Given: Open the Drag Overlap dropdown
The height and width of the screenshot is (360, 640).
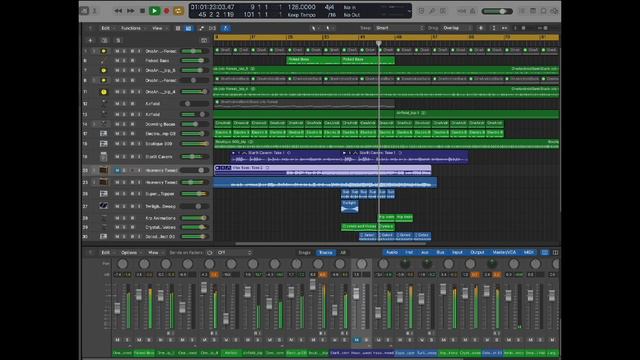Looking at the screenshot, I should [456, 28].
